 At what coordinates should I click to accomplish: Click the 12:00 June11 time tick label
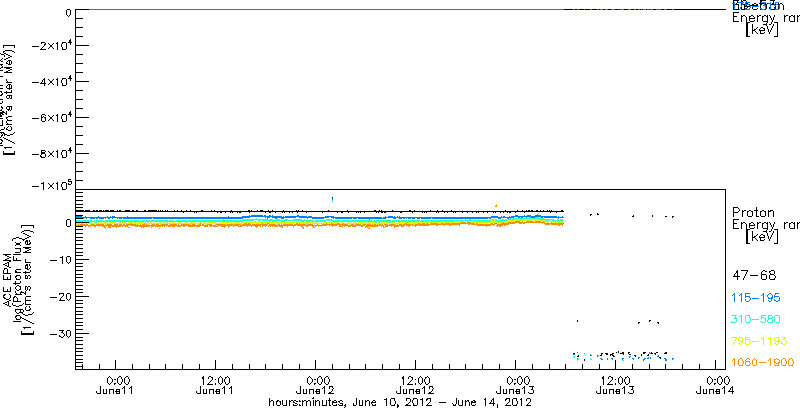click(x=216, y=386)
